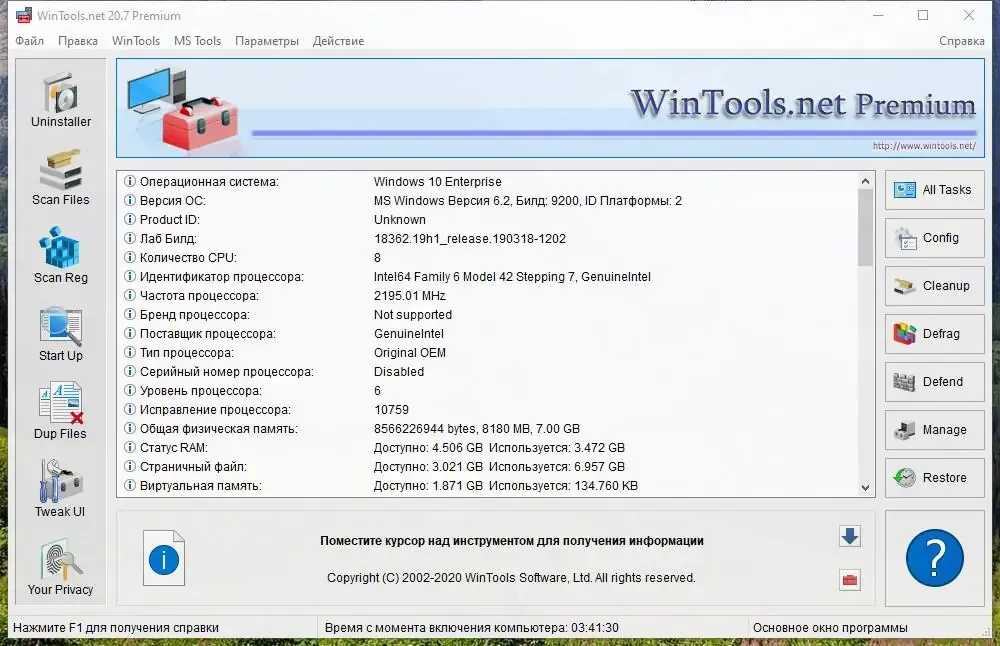Click the document info icon
Screen dimensions: 1000x646
pyautogui.click(x=164, y=558)
